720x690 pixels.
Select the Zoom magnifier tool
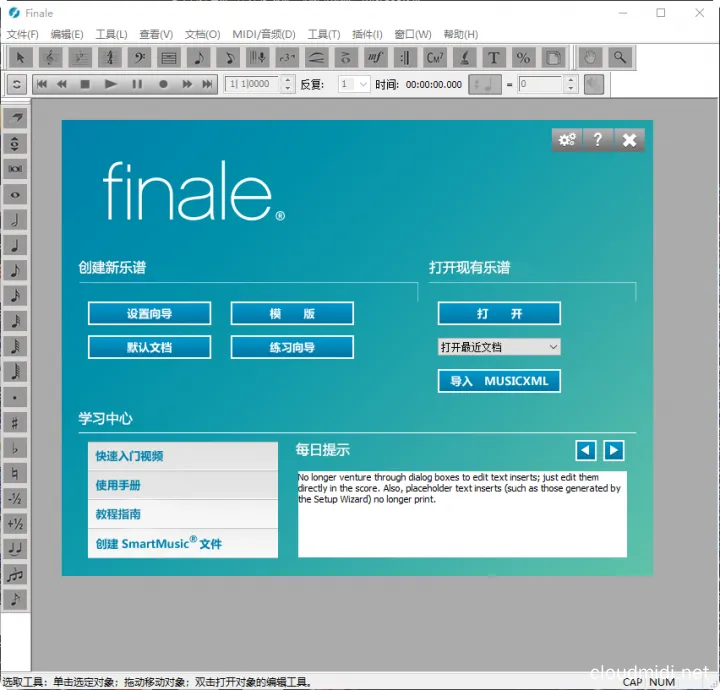click(x=621, y=57)
